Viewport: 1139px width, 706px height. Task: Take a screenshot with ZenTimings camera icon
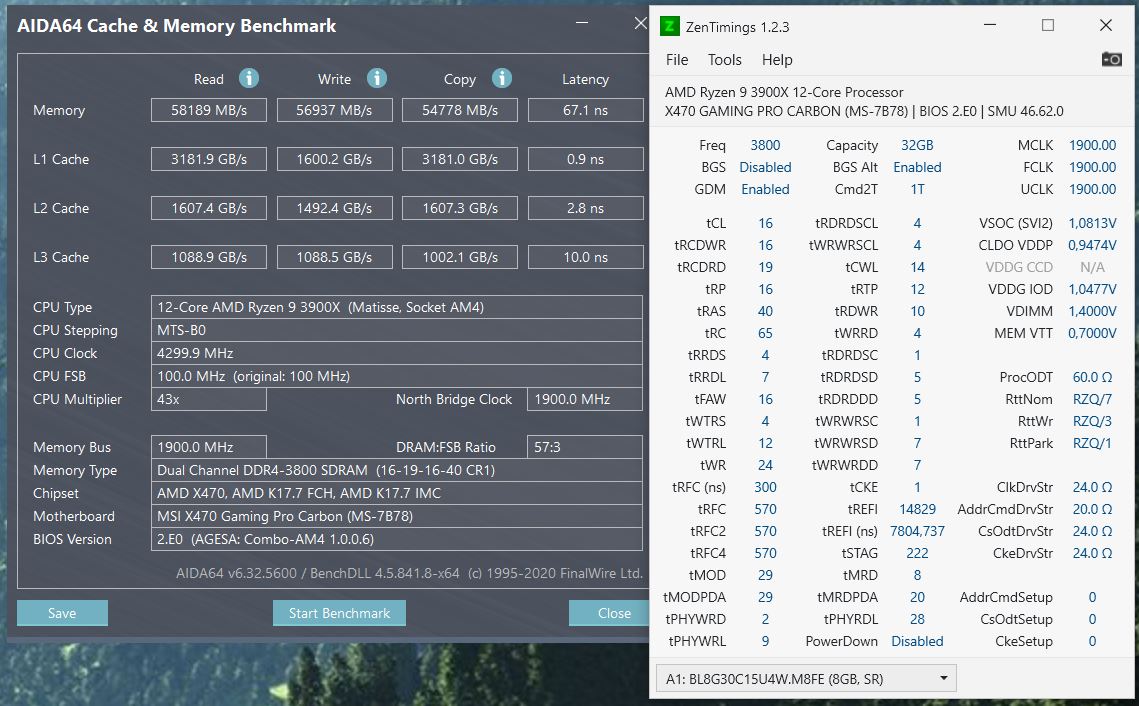click(1111, 59)
